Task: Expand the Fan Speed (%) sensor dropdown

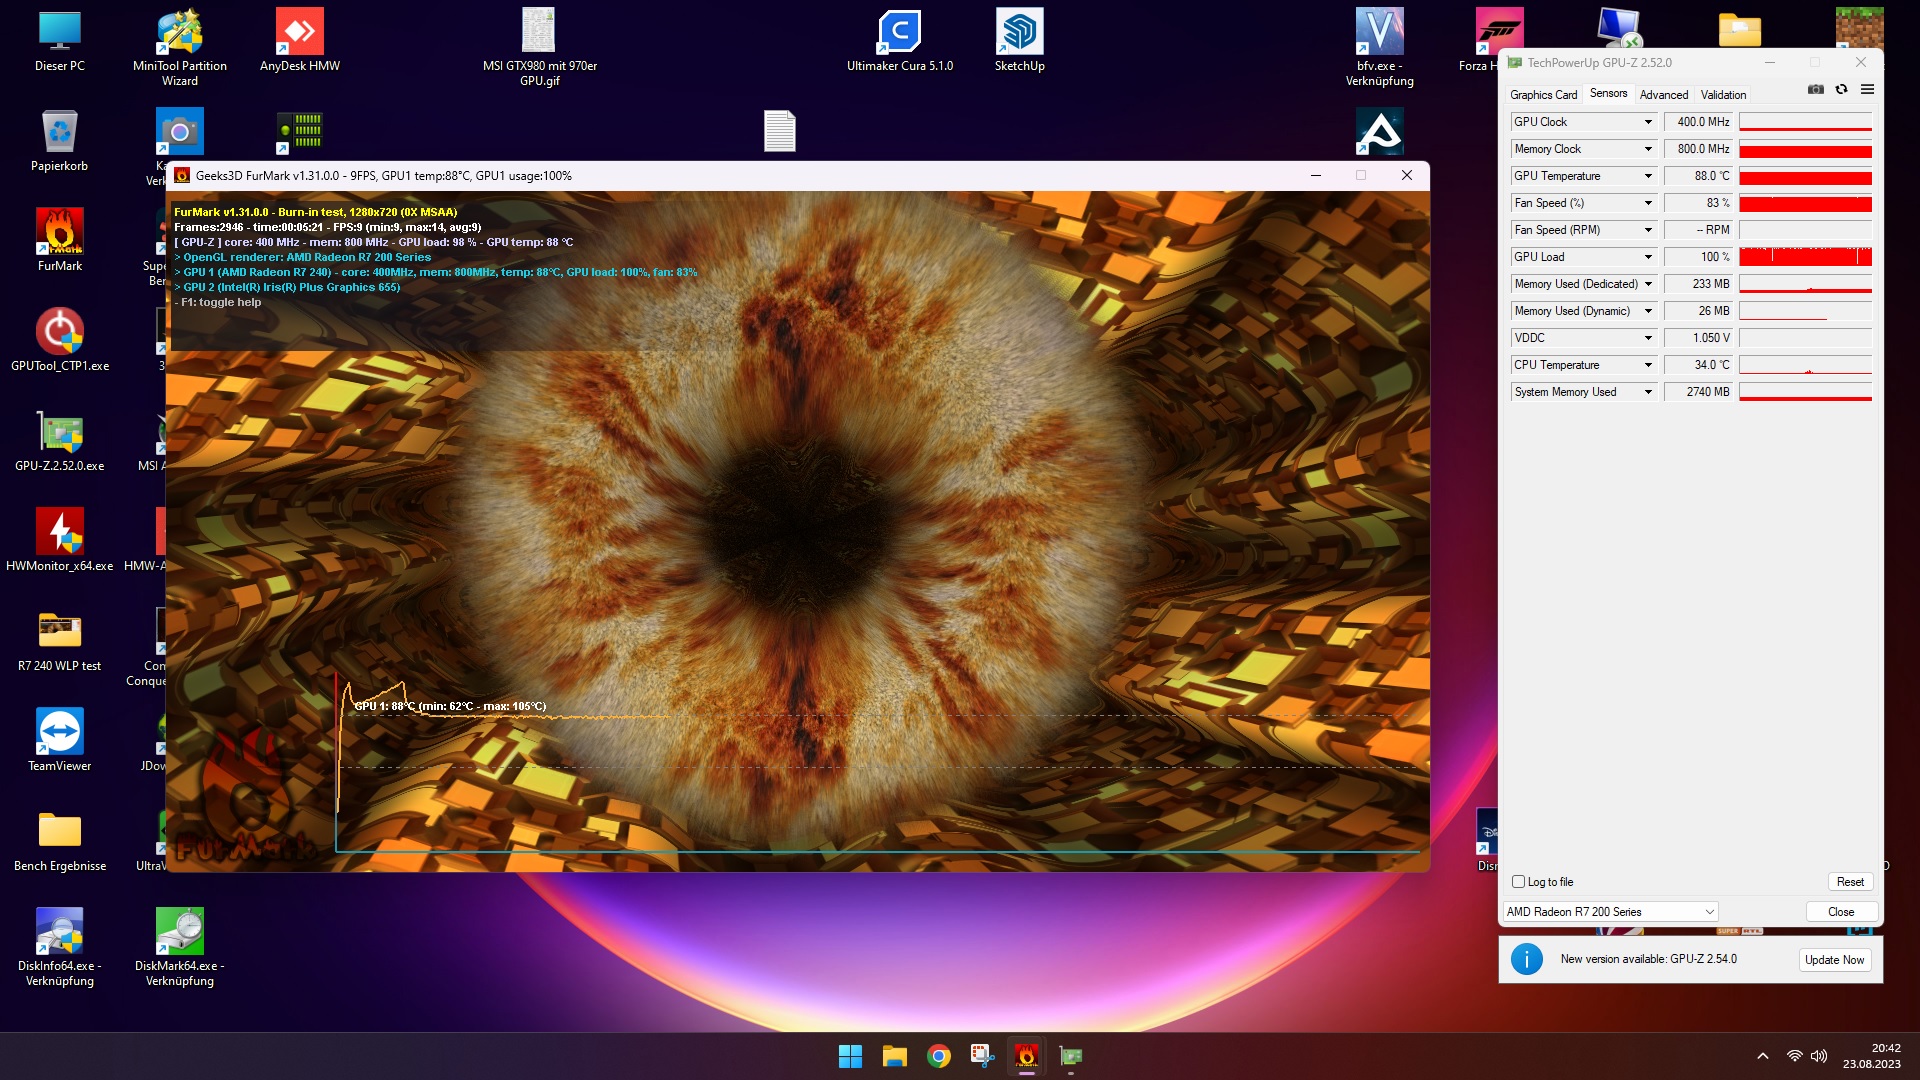Action: [1648, 203]
